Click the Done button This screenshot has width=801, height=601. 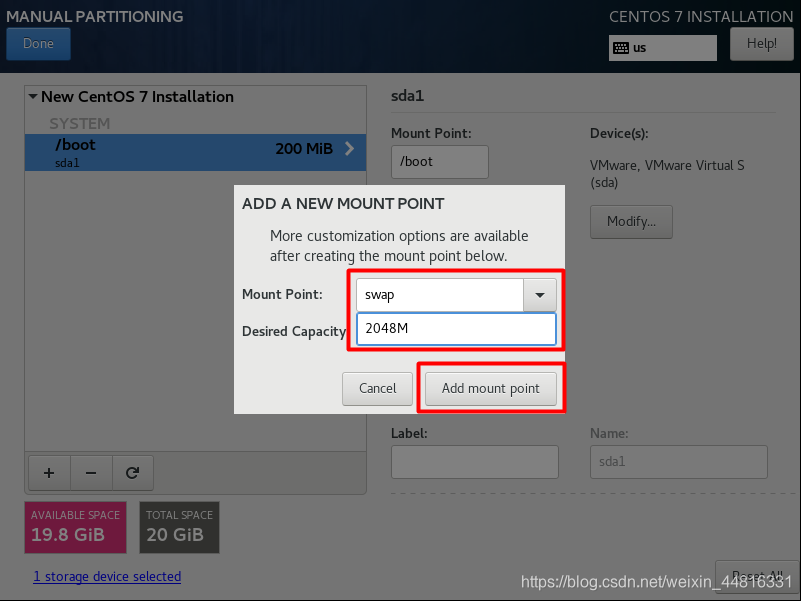coord(38,43)
